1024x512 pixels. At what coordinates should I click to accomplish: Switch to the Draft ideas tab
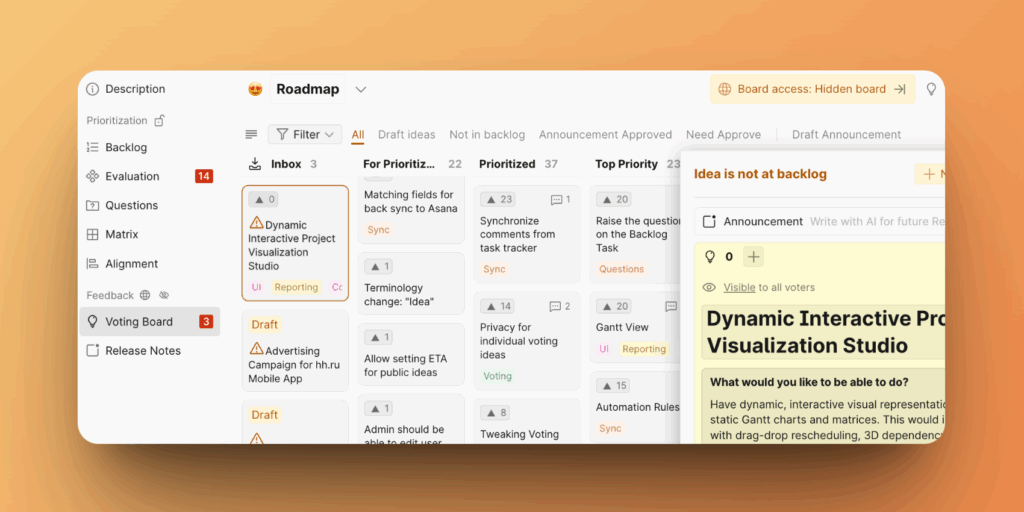pyautogui.click(x=406, y=135)
